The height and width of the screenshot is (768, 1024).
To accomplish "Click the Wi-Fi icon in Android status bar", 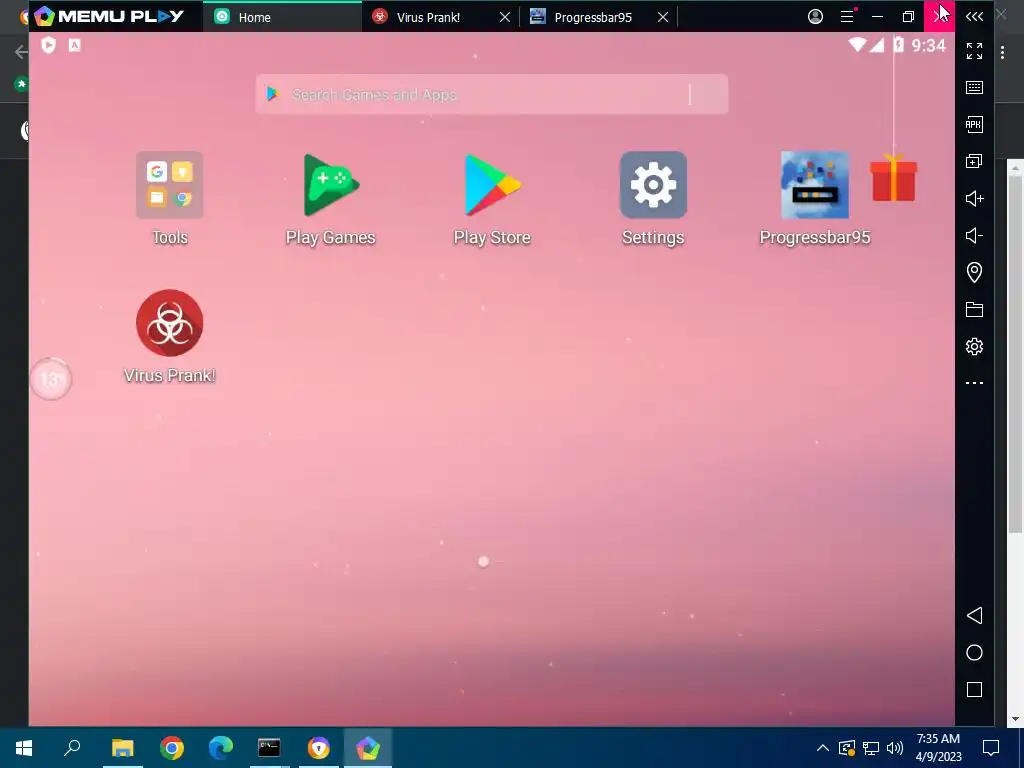I will (x=857, y=44).
